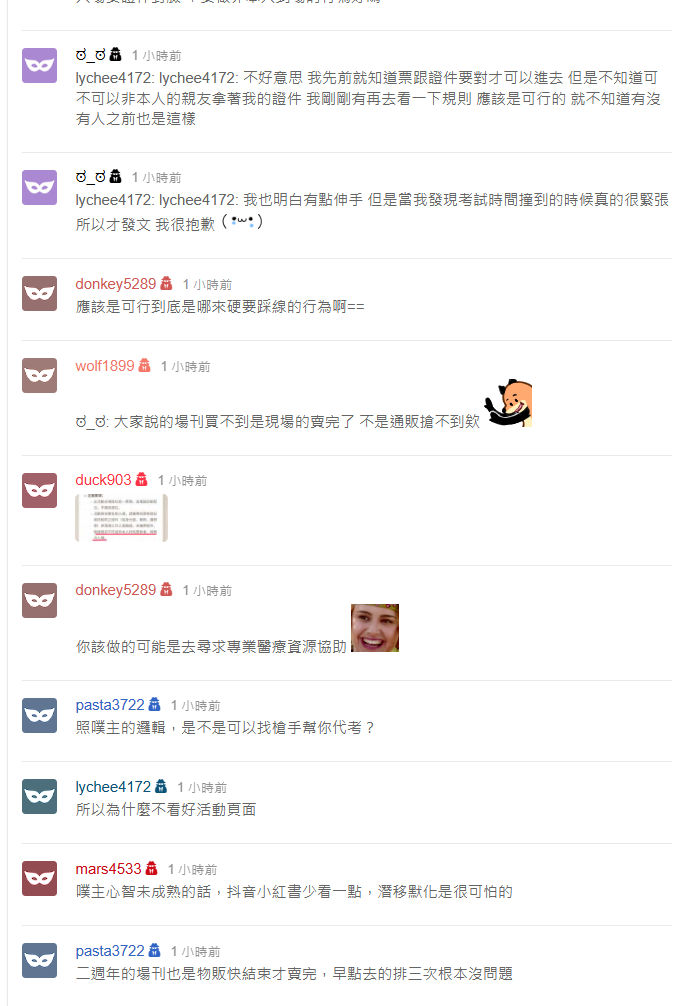Click the gender icon beside mars4533
This screenshot has width=696, height=1006.
pyautogui.click(x=151, y=868)
